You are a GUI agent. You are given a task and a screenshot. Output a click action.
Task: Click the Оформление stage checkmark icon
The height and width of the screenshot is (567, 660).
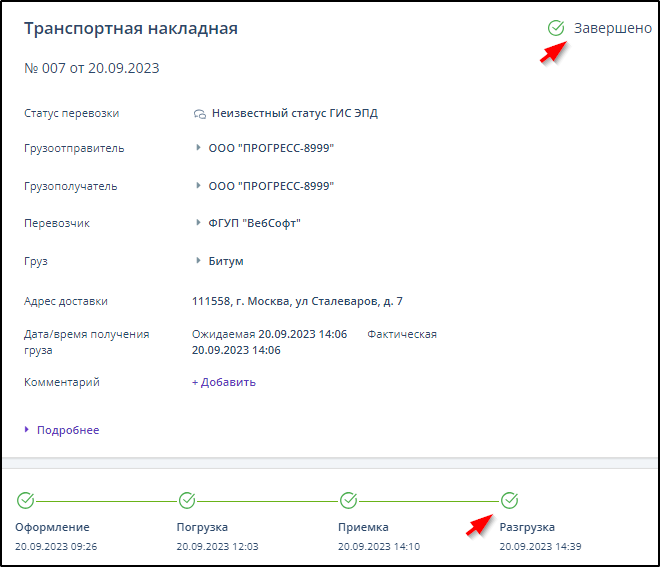point(26,500)
